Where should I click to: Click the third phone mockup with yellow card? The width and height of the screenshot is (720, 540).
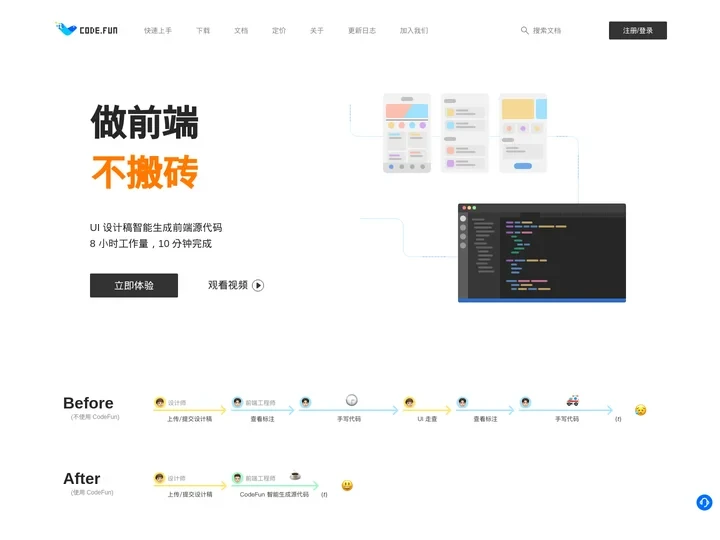click(523, 133)
